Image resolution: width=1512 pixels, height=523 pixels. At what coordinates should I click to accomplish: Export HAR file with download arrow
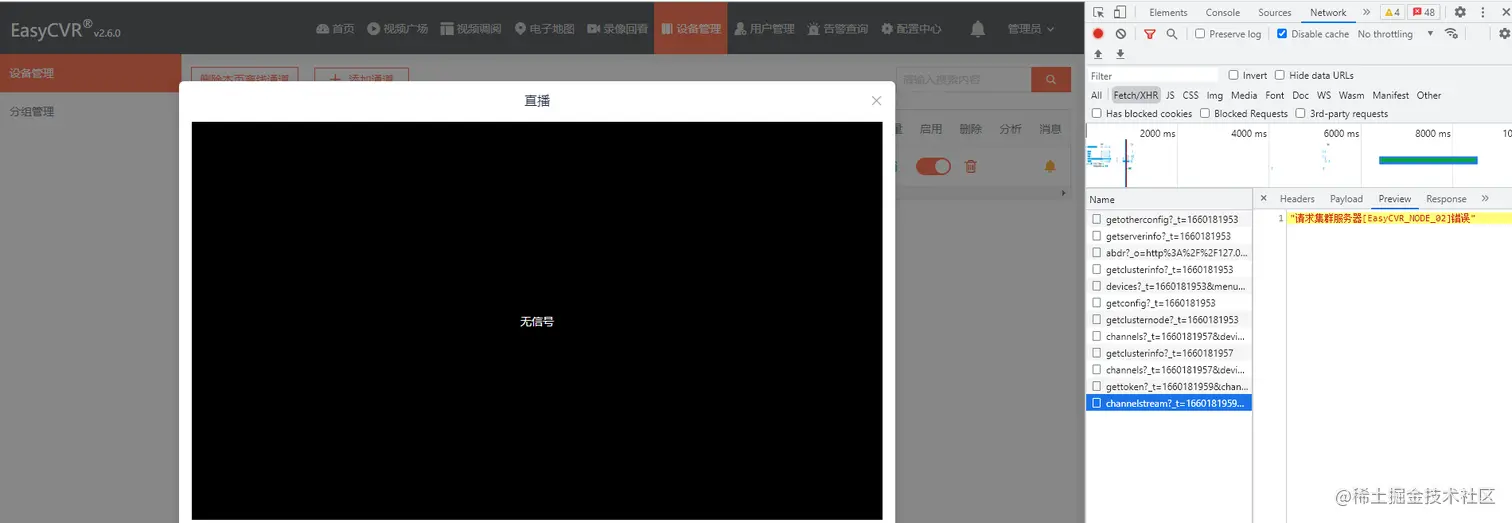pos(1120,54)
